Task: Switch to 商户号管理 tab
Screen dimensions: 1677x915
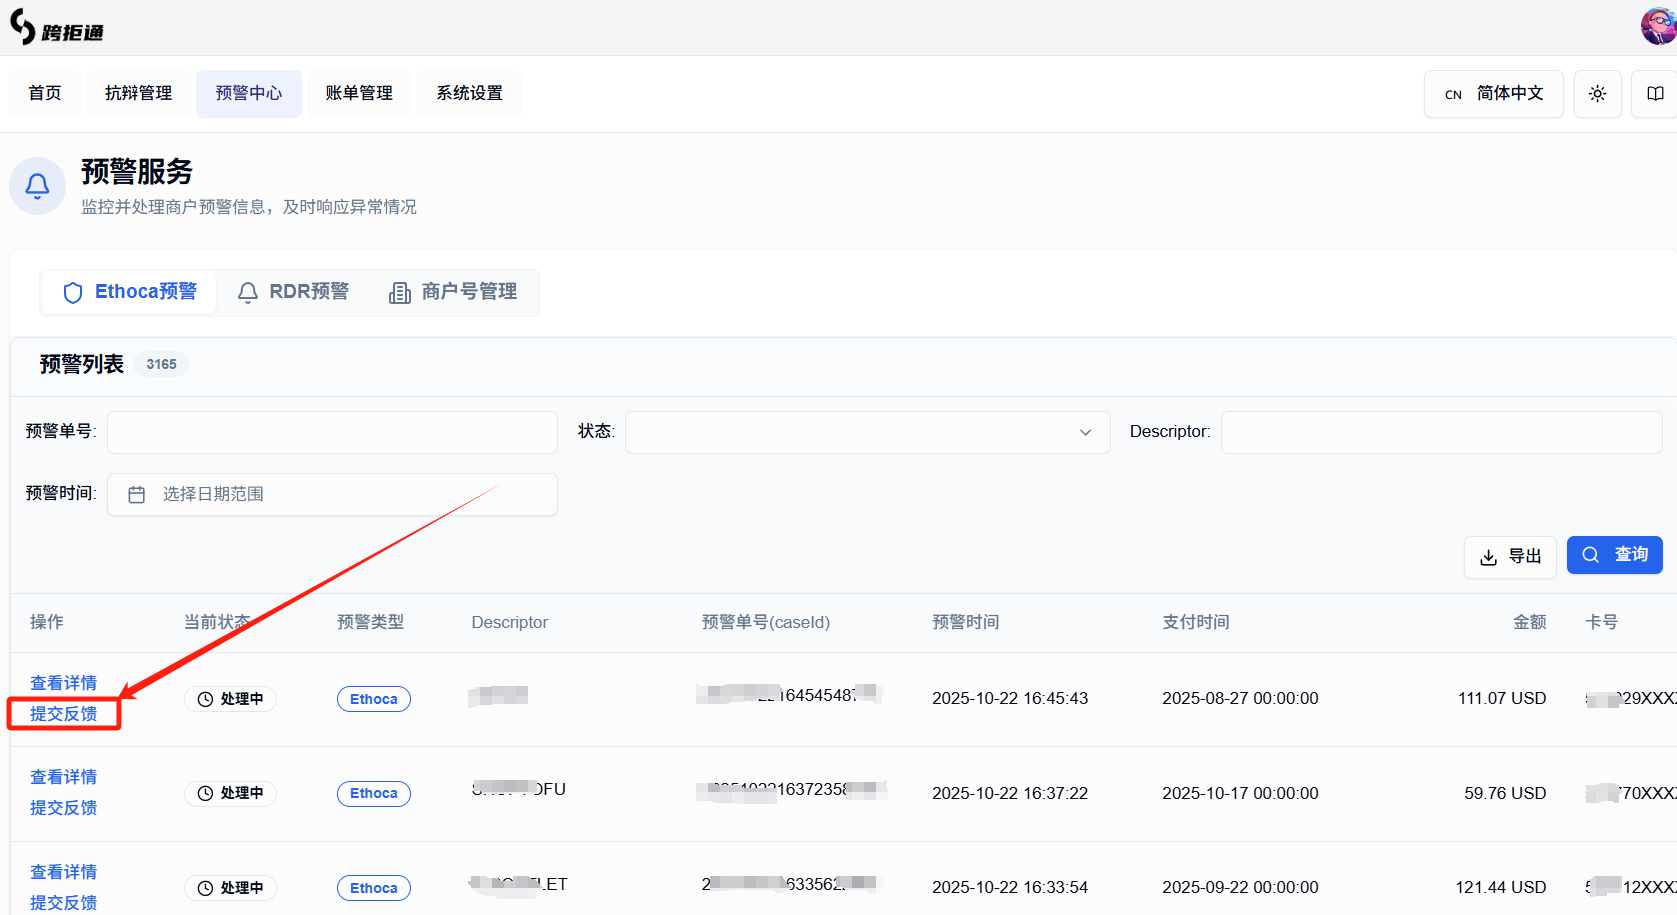Action: (453, 292)
